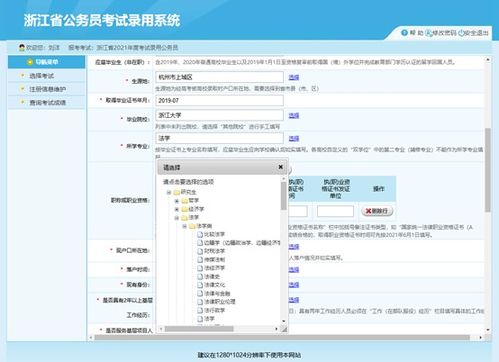Viewport: 499px width, 362px height.
Task: Click the icon on 导航菜单 header
Action: [x=30, y=62]
